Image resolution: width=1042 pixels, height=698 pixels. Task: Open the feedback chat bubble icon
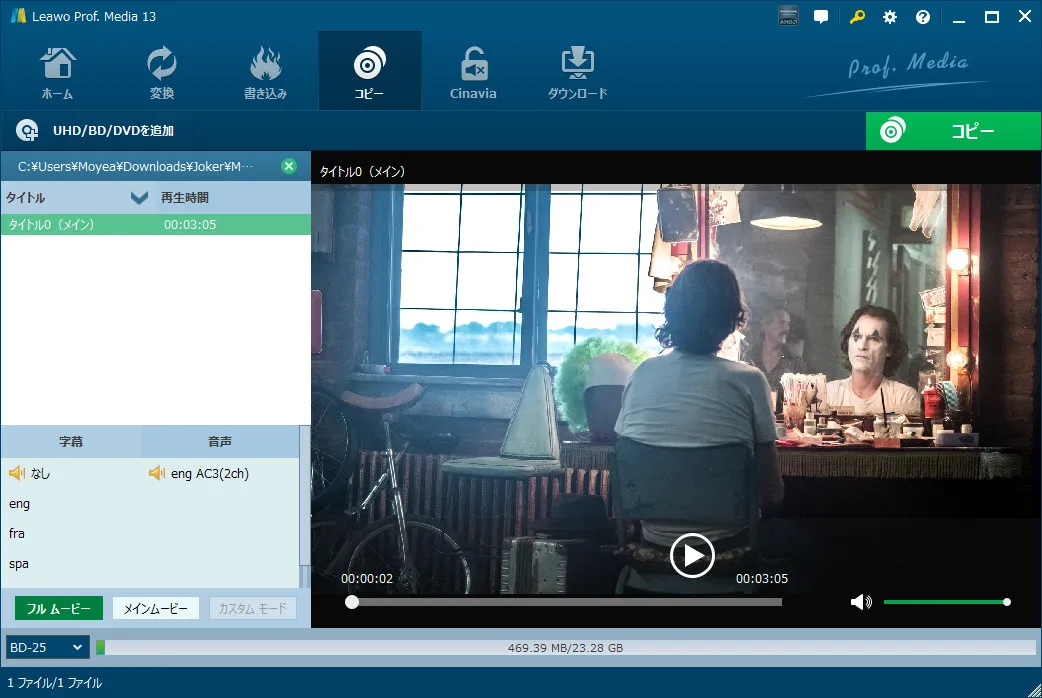(821, 17)
